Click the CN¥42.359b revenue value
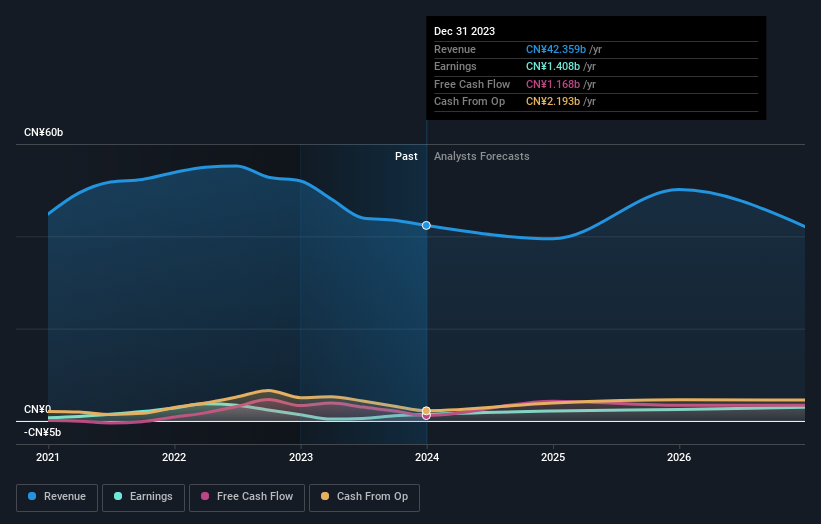The width and height of the screenshot is (821, 524). 556,49
